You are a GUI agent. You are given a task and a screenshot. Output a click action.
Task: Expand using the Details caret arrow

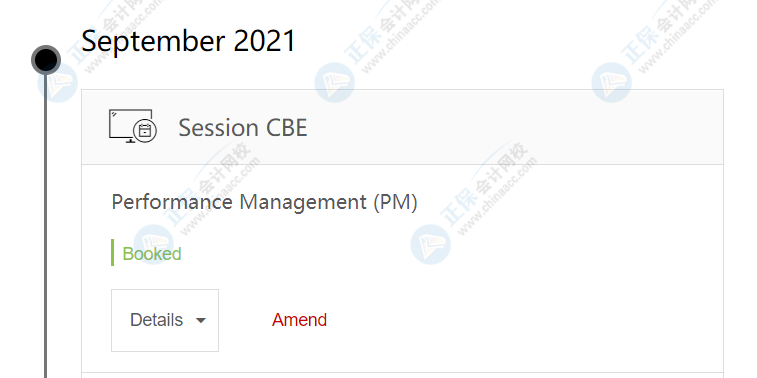click(x=201, y=321)
